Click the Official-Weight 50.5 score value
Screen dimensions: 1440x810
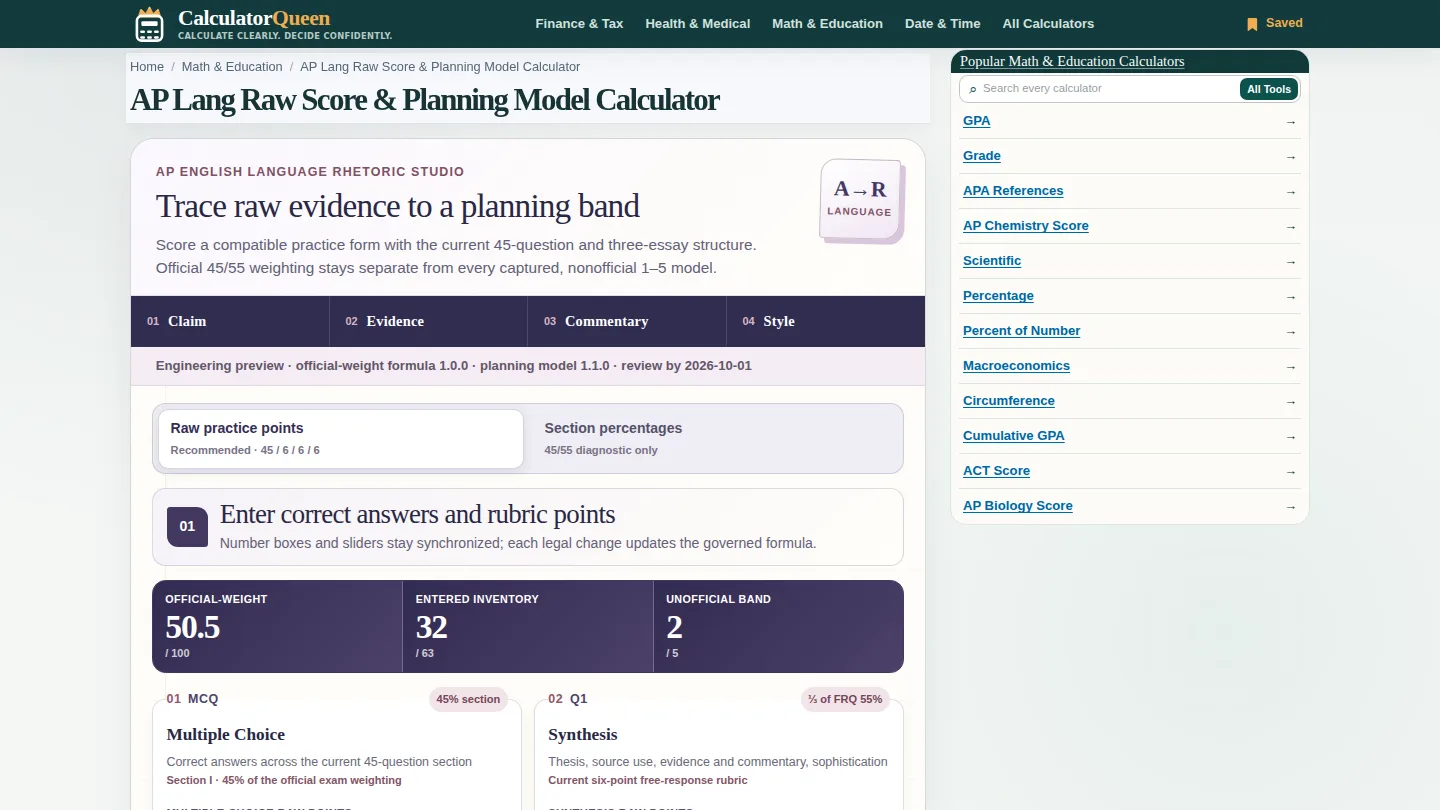193,628
